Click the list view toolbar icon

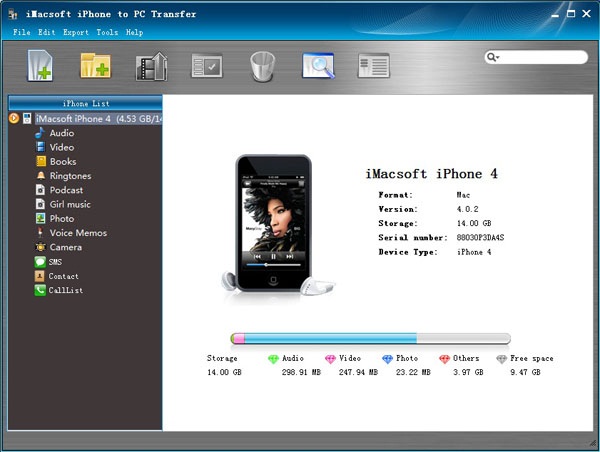[373, 66]
